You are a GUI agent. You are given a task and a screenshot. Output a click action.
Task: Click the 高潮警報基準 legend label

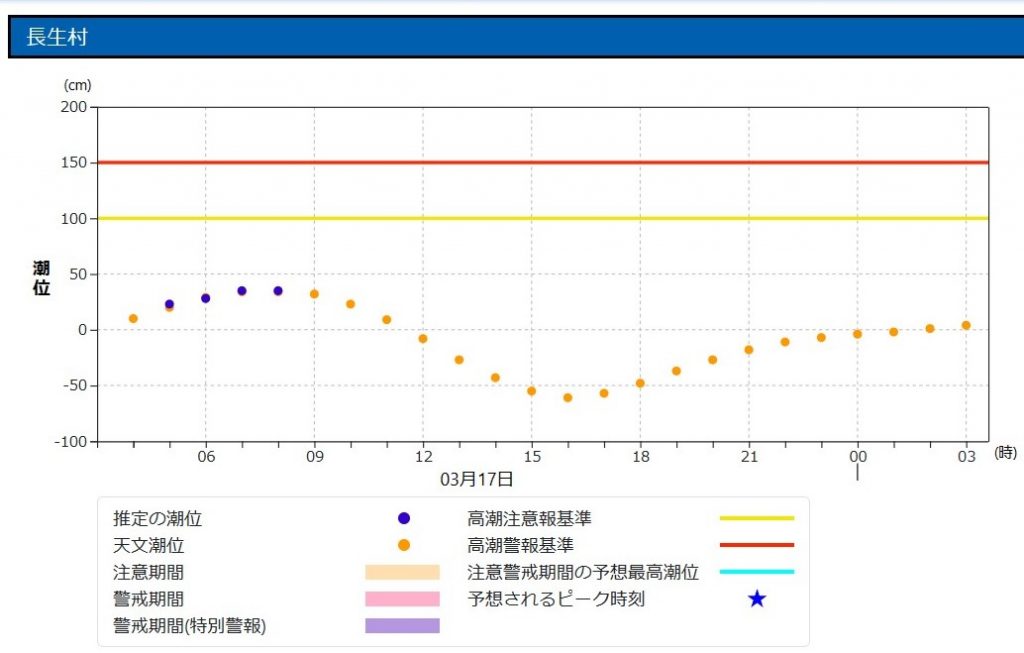click(x=520, y=545)
